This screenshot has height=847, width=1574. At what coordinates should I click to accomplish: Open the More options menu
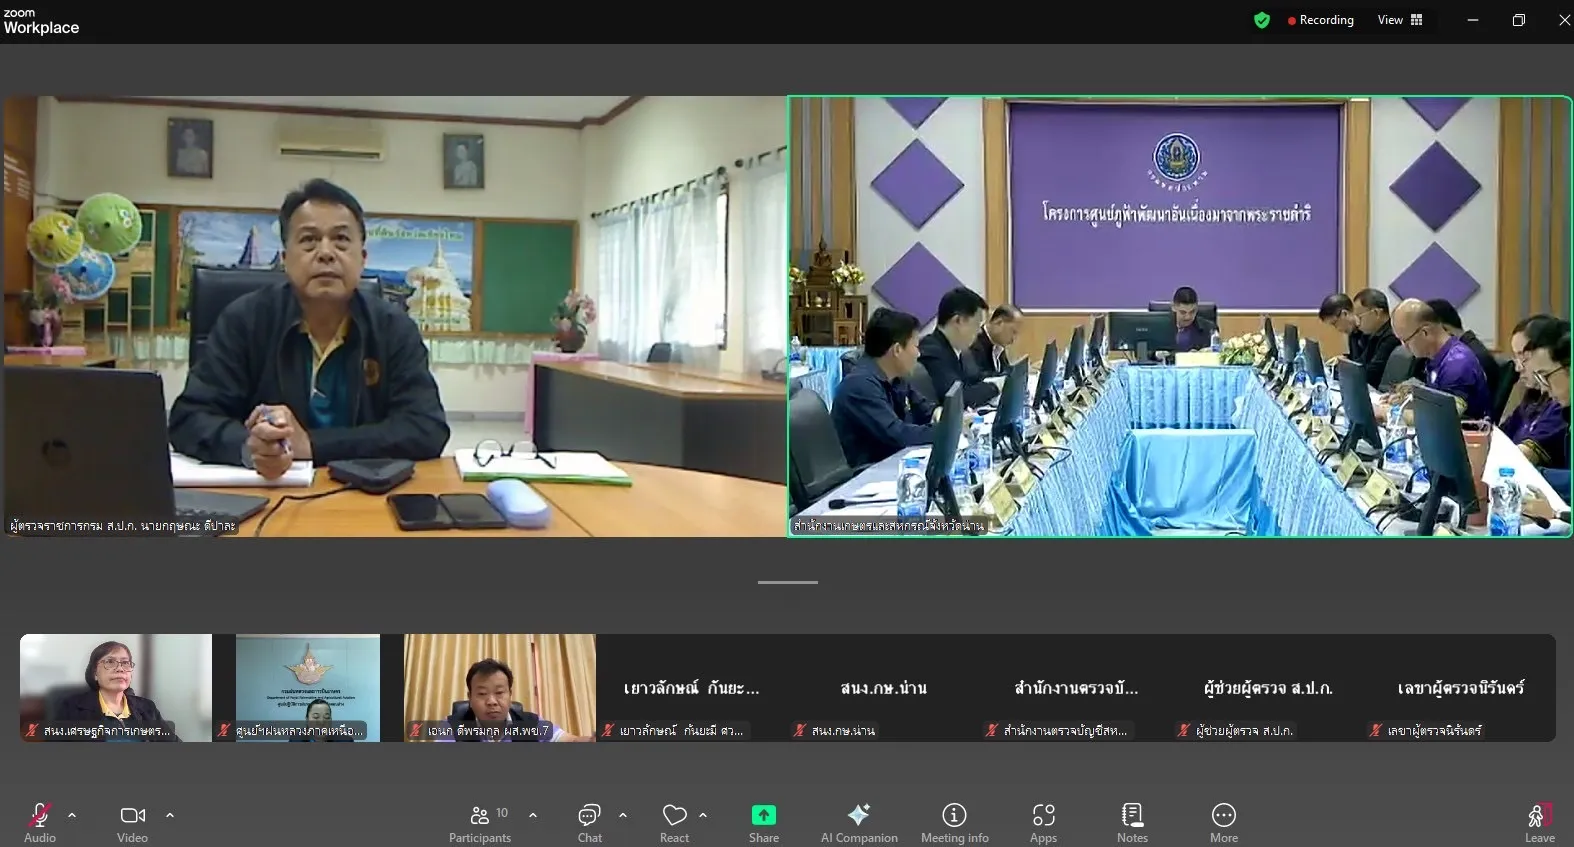(x=1224, y=822)
